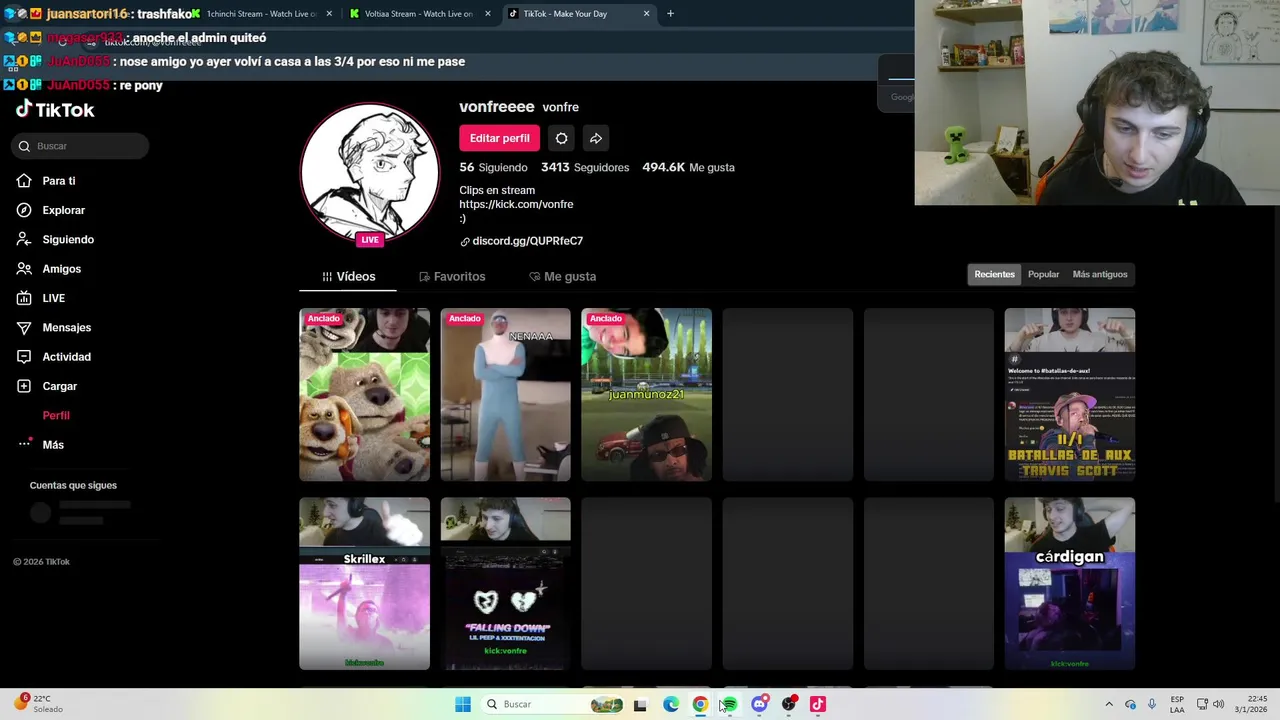Open Siguiendo in the sidebar

[x=67, y=240]
